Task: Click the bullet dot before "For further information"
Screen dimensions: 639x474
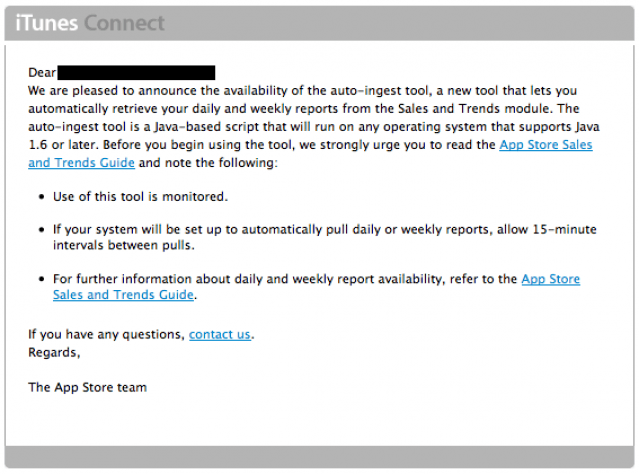Action: pos(40,279)
